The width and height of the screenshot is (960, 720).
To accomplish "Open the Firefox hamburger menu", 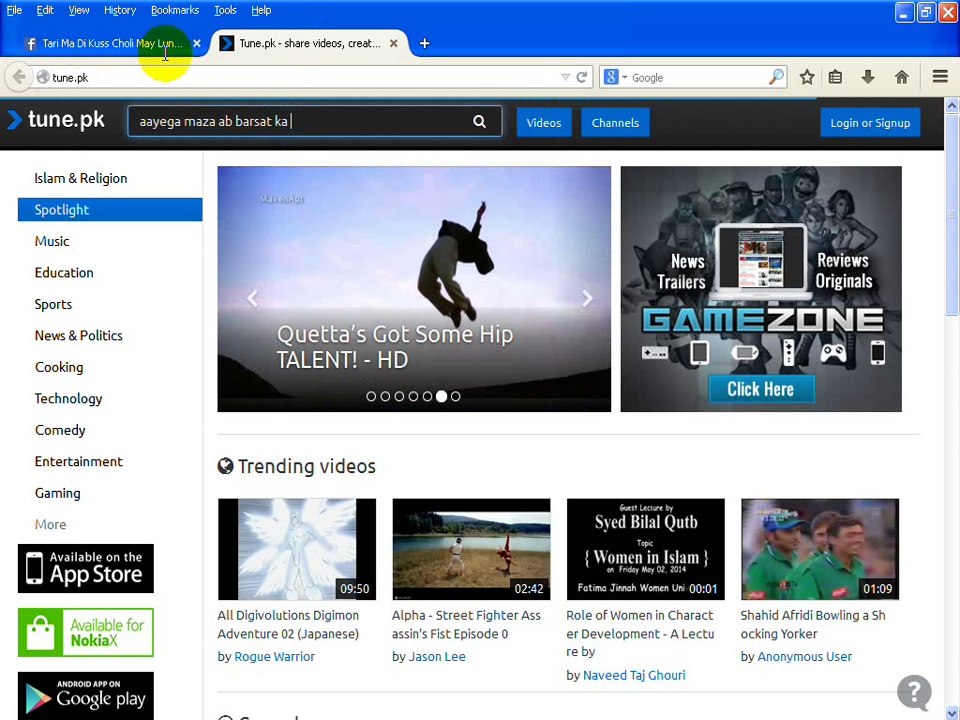I will click(x=940, y=77).
